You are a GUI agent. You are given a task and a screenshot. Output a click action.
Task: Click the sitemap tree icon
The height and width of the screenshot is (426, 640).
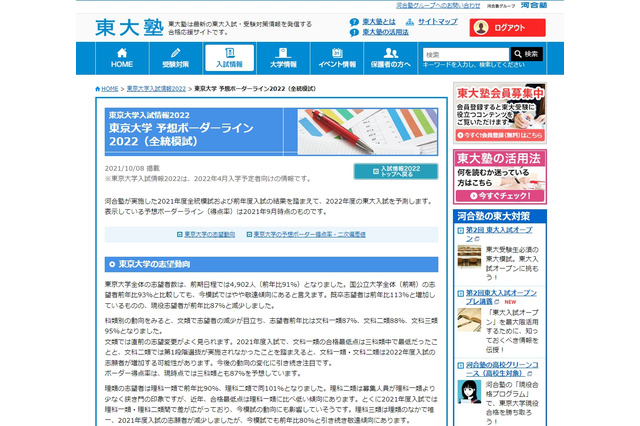410,22
